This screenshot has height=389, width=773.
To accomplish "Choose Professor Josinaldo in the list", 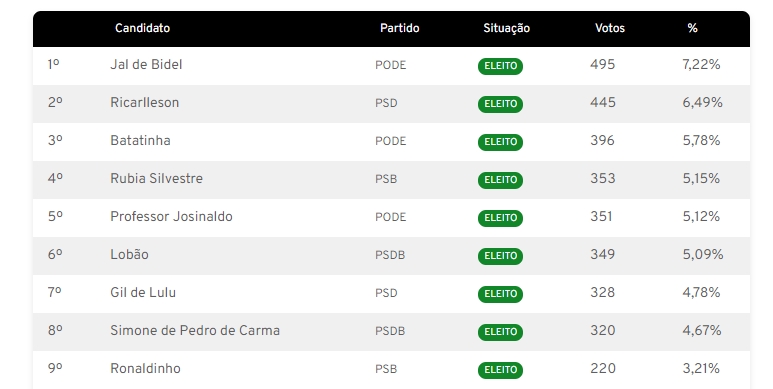I will tap(171, 216).
